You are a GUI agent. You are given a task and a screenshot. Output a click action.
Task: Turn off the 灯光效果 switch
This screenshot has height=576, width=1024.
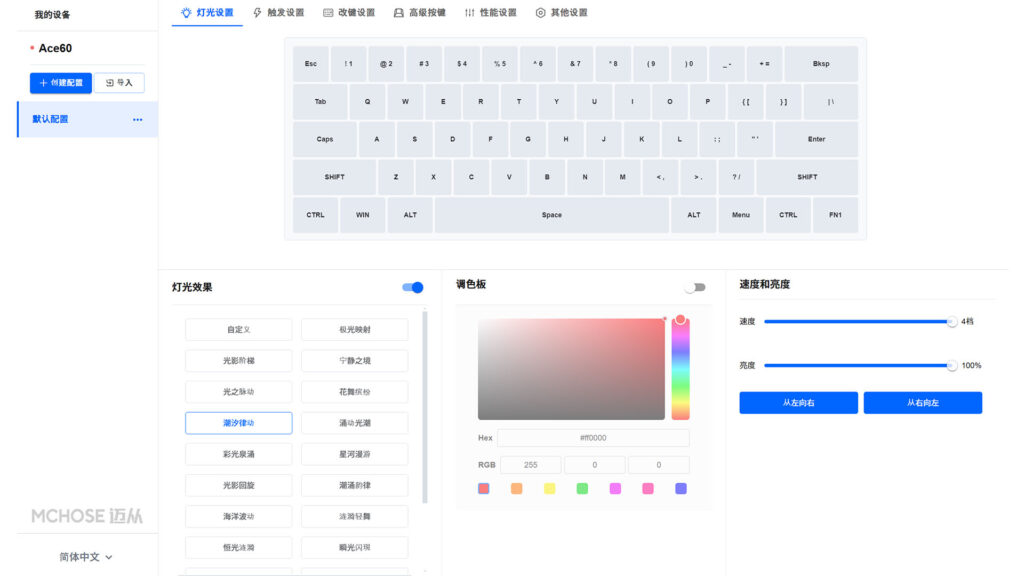point(413,288)
